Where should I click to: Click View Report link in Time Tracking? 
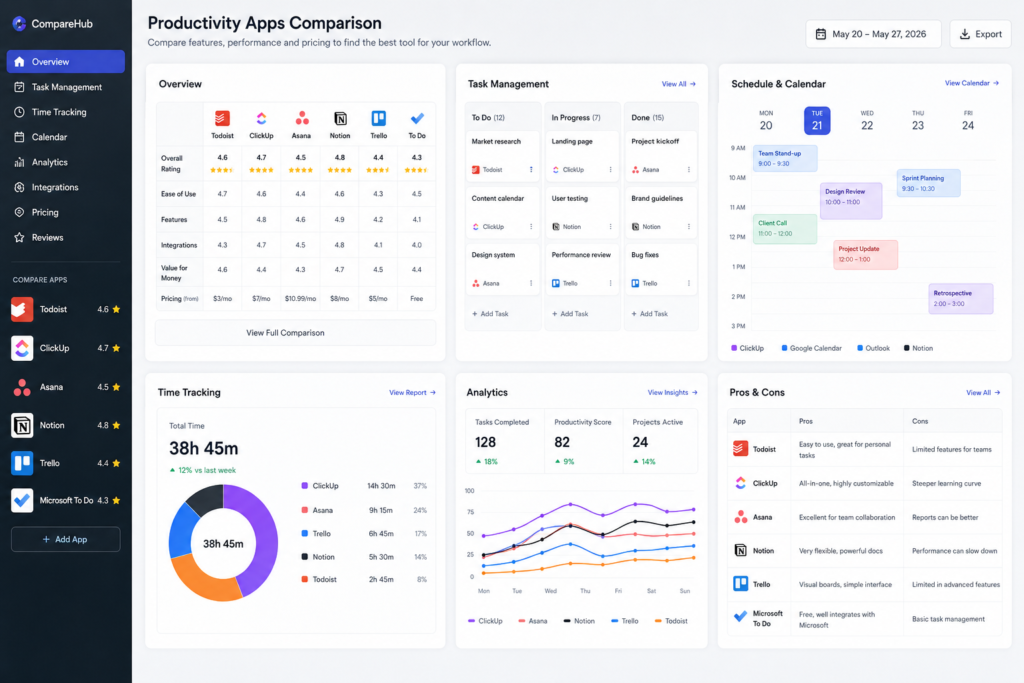click(412, 392)
